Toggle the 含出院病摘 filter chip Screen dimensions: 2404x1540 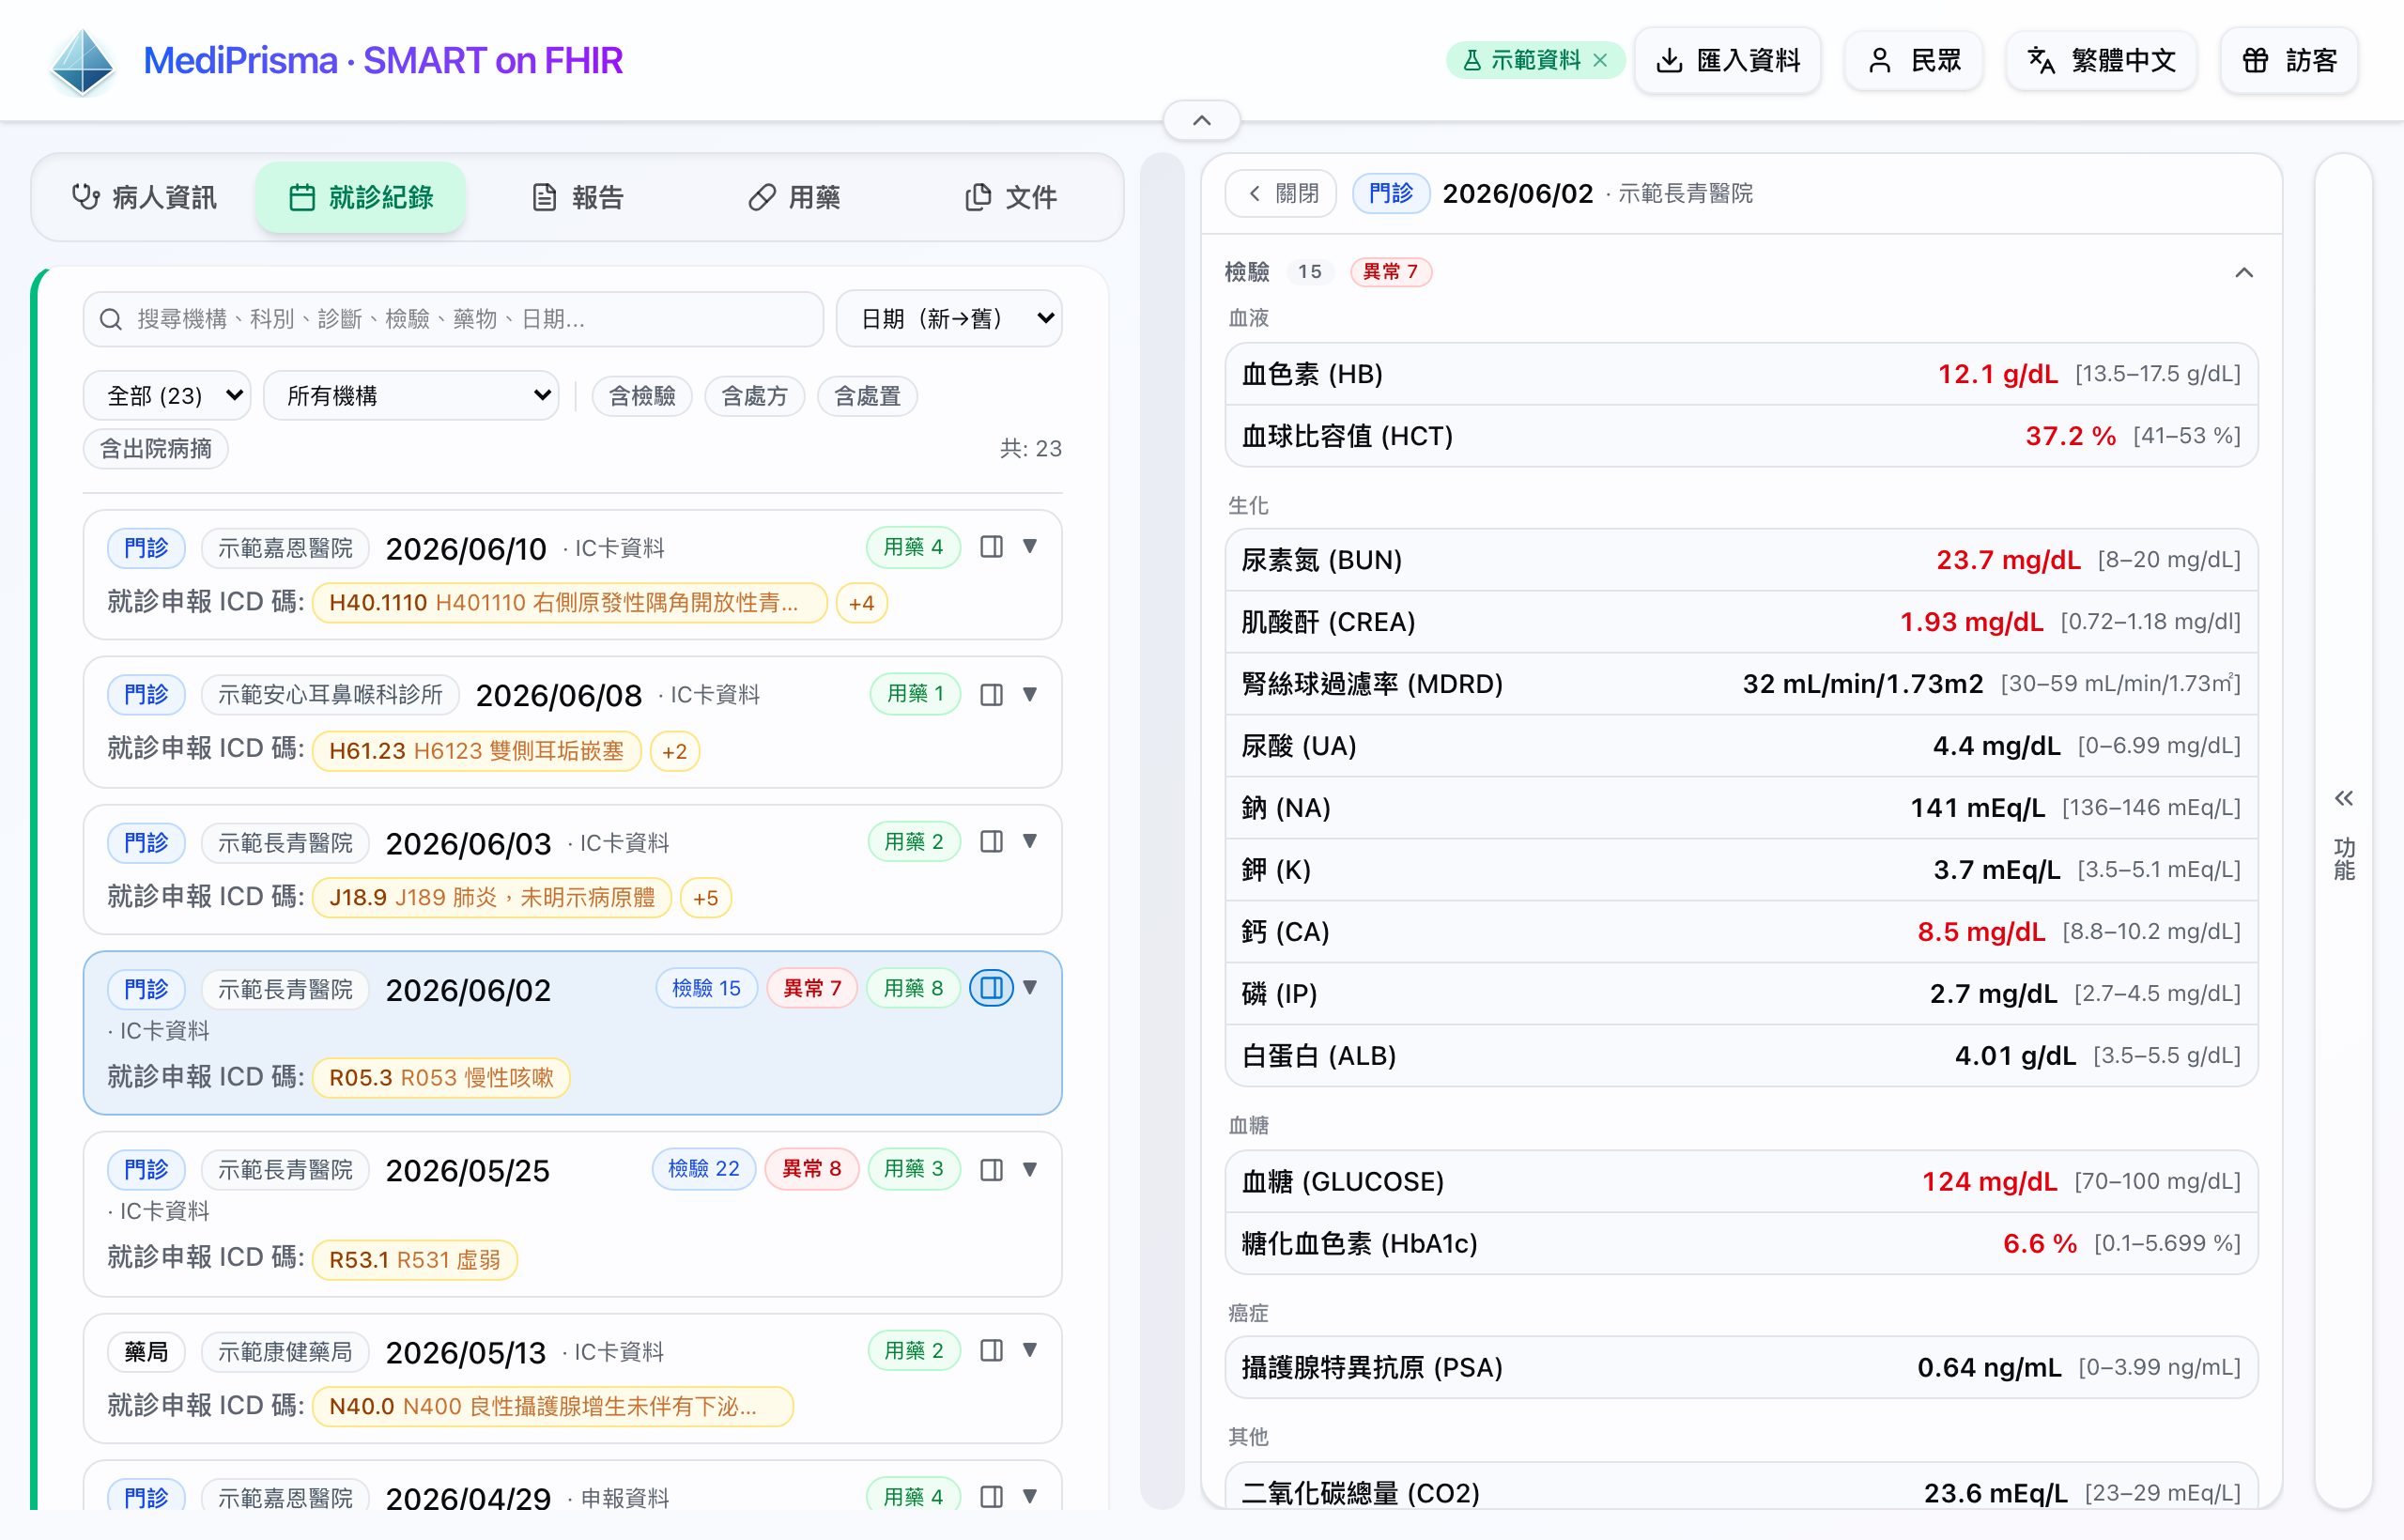156,449
